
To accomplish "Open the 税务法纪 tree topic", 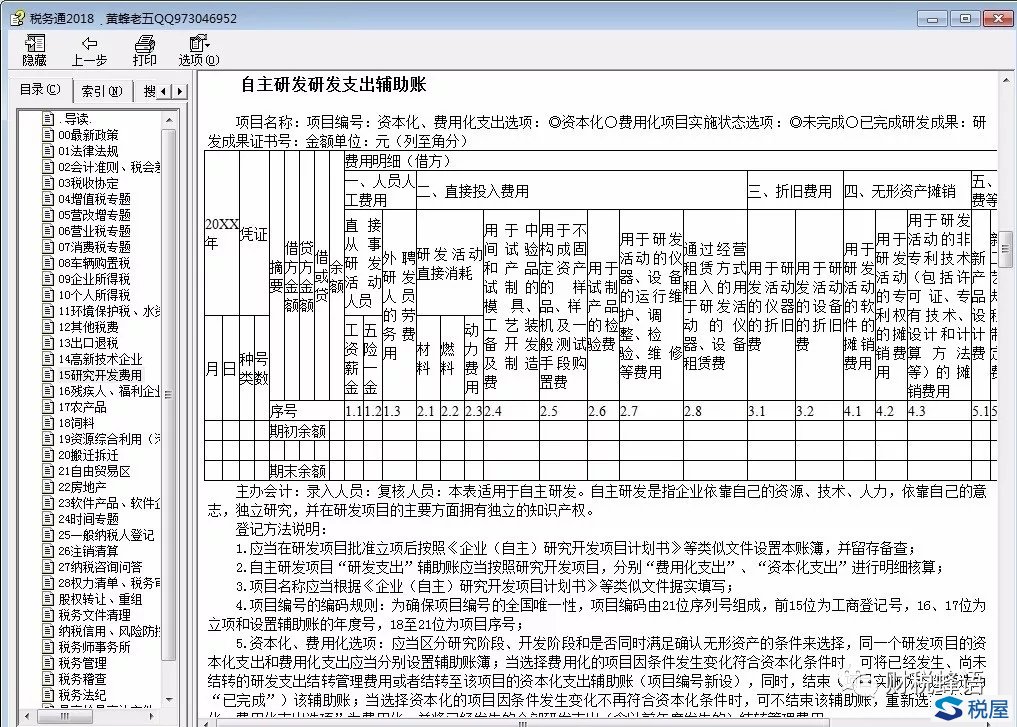I will click(x=82, y=695).
